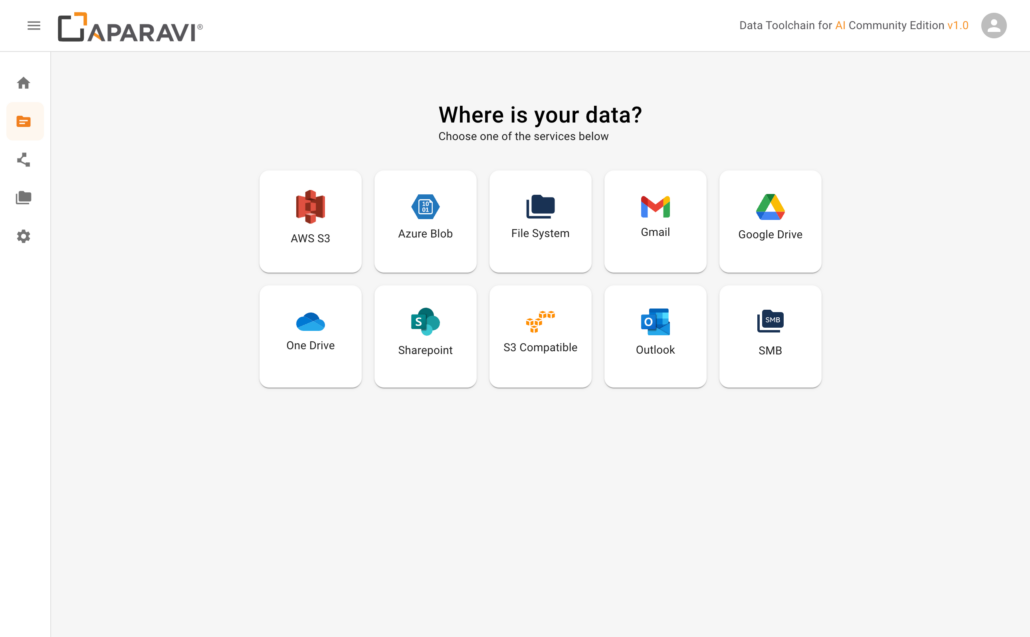Go to the Home sidebar icon

coord(24,83)
